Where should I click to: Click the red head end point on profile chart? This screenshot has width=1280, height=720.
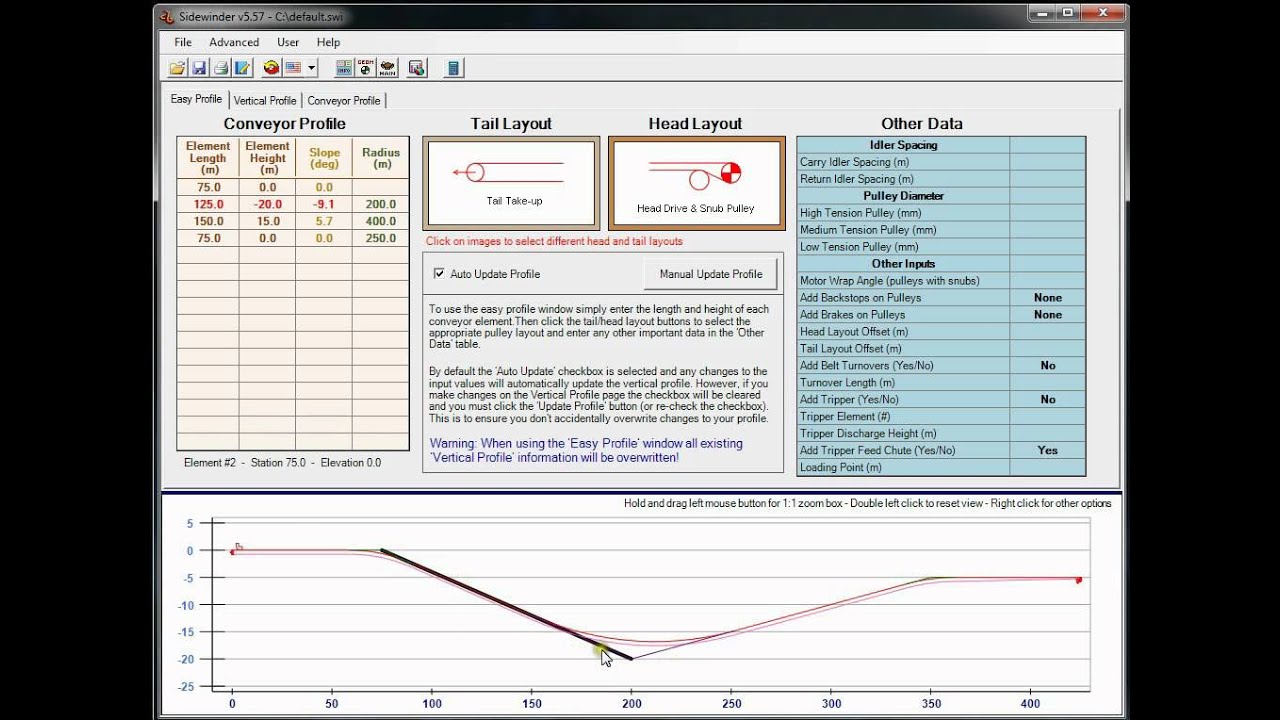click(1078, 579)
